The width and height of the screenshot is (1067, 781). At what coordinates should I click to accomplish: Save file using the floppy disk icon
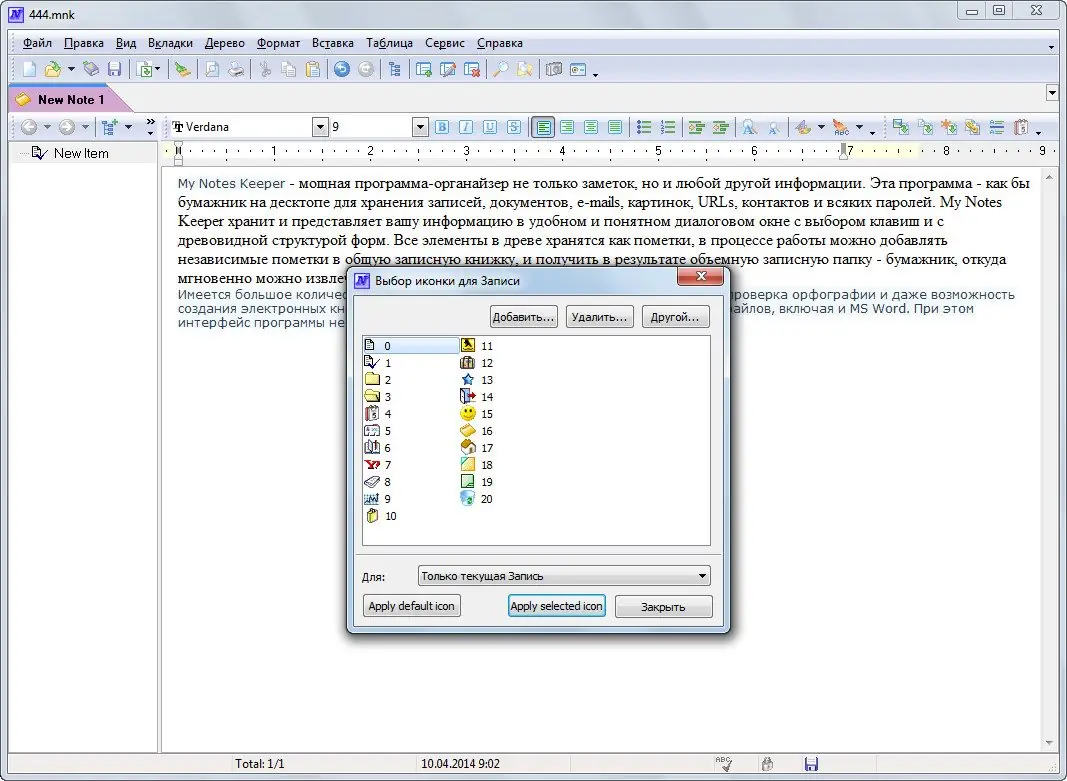[114, 69]
